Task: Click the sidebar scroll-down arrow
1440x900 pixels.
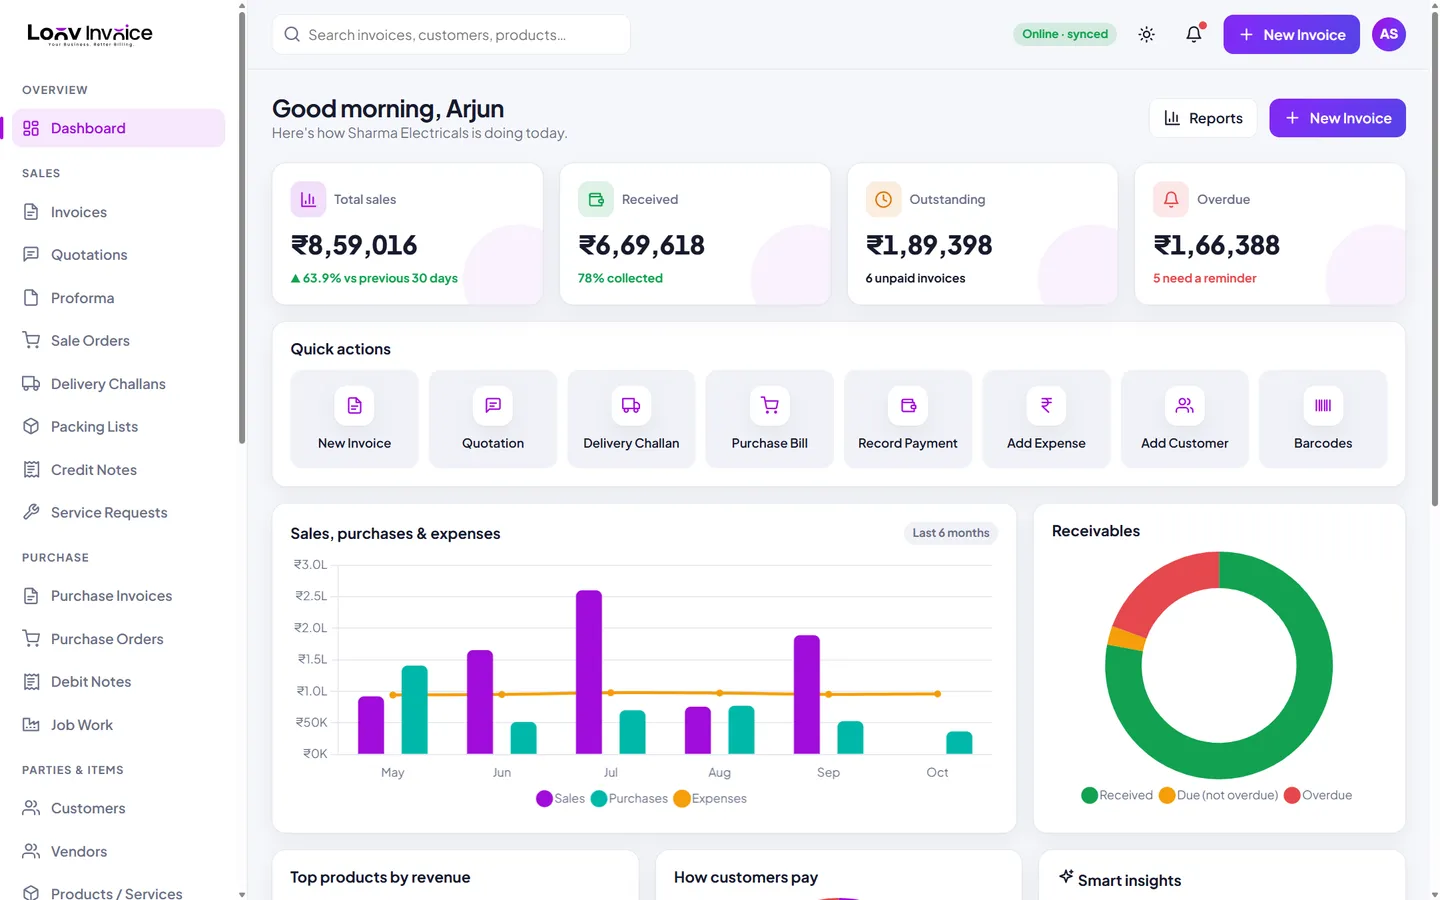Action: click(x=242, y=894)
